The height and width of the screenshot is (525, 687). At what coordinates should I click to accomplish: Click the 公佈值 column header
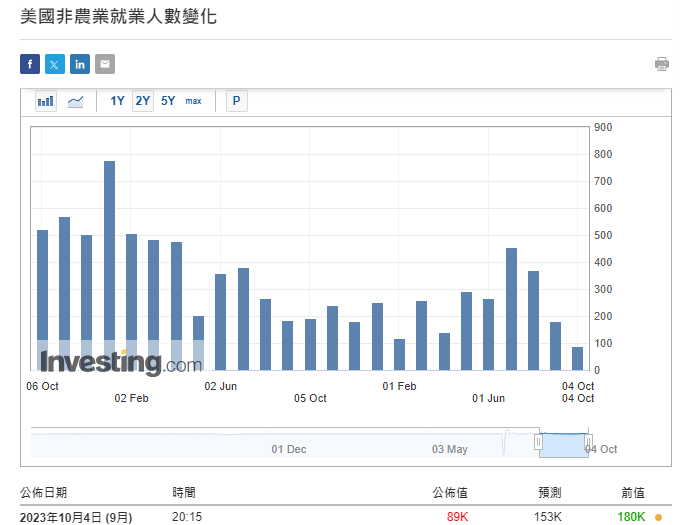click(x=450, y=493)
